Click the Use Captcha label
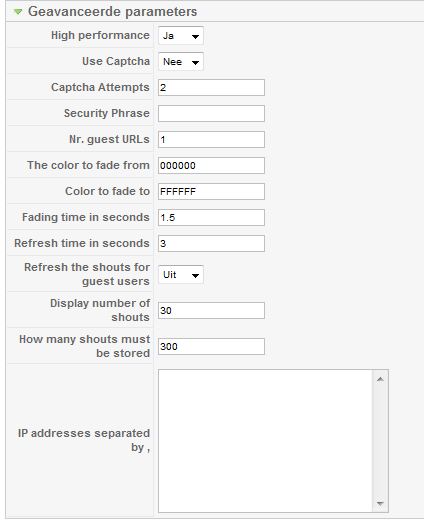Screen dimensions: 424x525 click(116, 61)
